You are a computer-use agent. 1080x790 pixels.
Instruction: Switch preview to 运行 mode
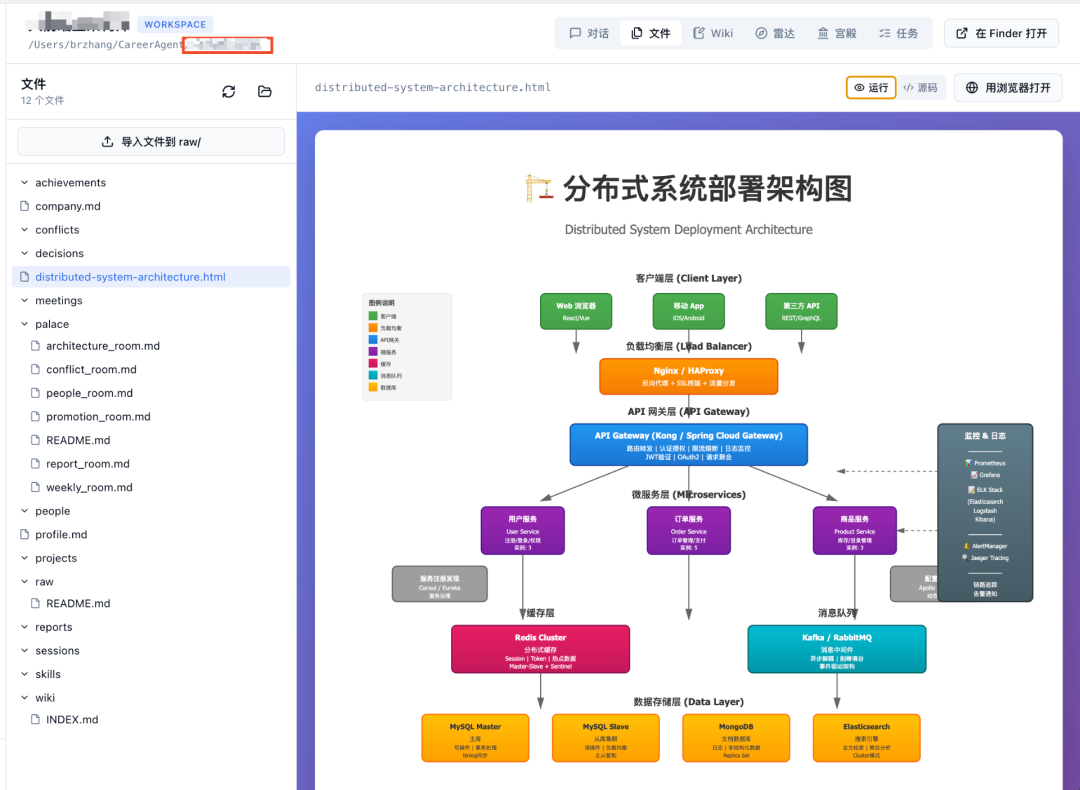[x=871, y=87]
